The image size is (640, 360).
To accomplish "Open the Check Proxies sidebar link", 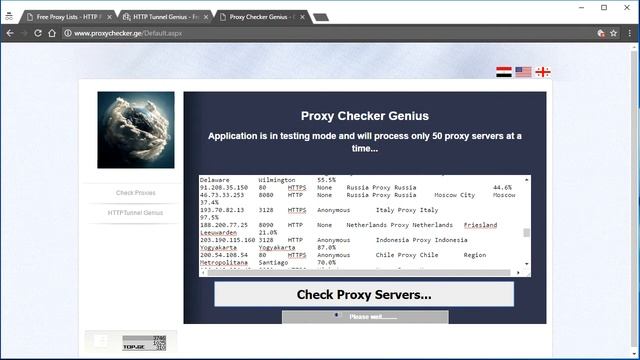I will point(136,193).
